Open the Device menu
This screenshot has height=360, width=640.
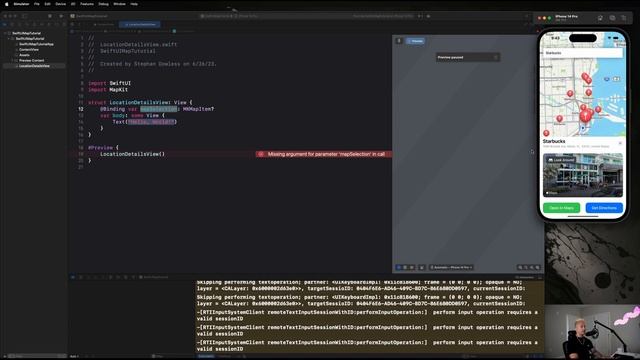pos(60,4)
